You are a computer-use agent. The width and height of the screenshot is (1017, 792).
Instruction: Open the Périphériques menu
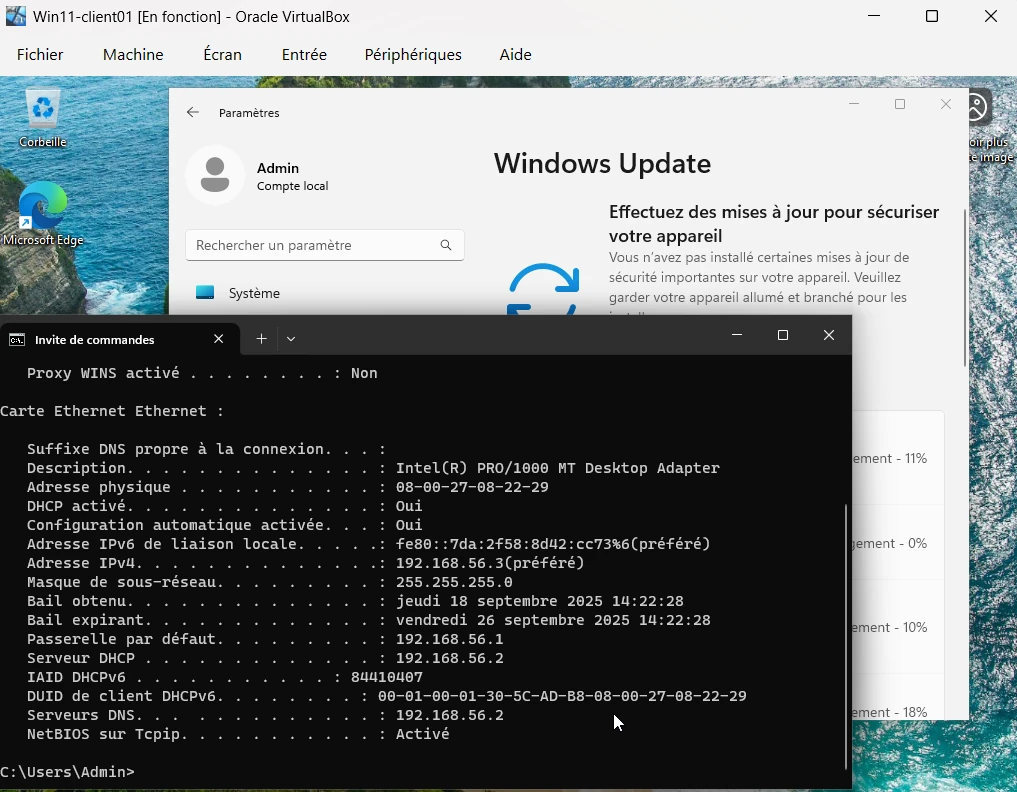coord(413,54)
